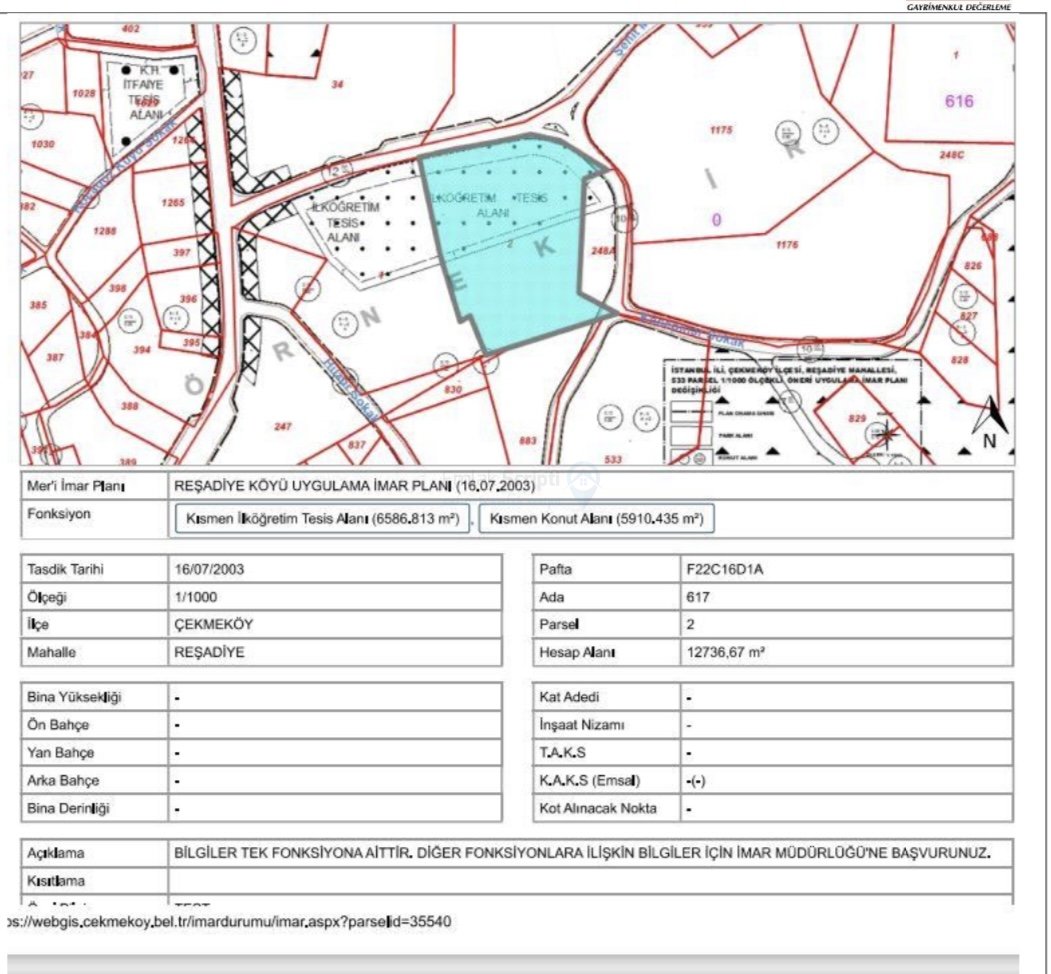Select parcel 1176 on the map
The width and height of the screenshot is (1051, 974).
(x=787, y=244)
